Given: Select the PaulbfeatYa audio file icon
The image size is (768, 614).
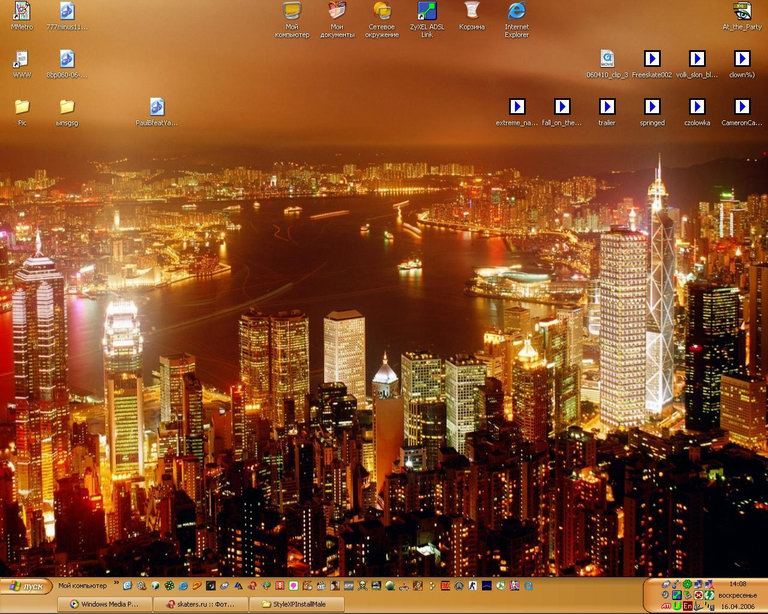Looking at the screenshot, I should click(157, 107).
